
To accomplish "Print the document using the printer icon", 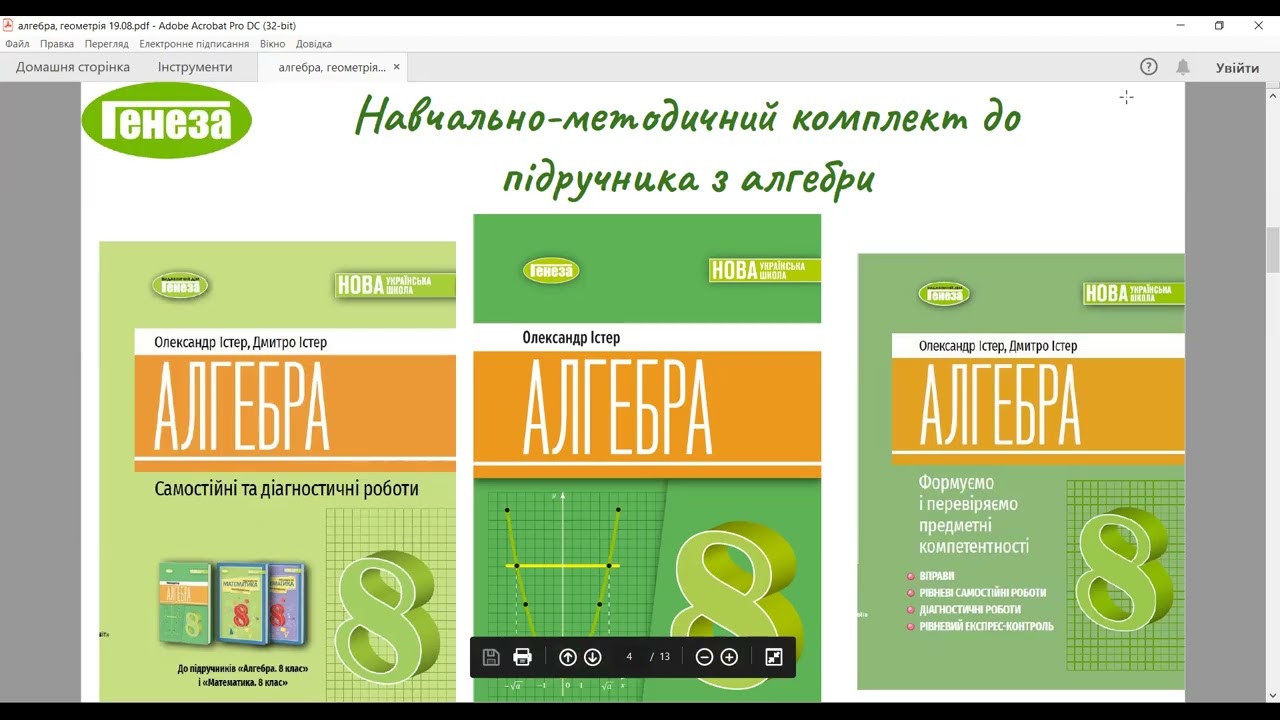I will [x=522, y=657].
